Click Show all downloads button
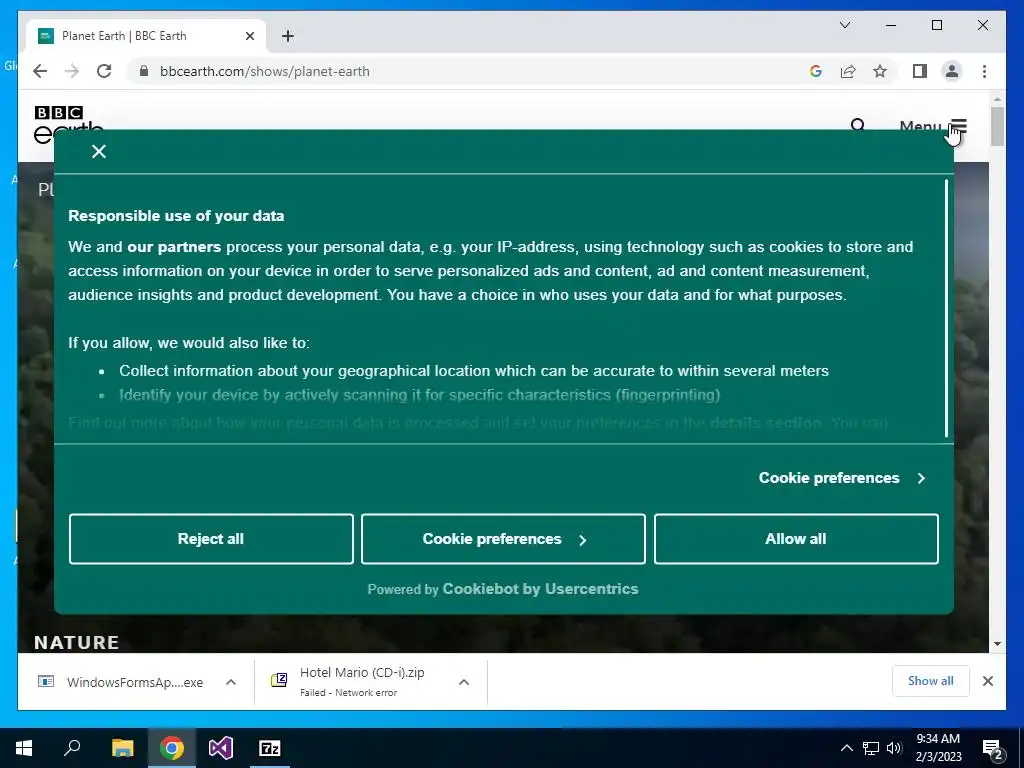This screenshot has width=1024, height=768. tap(931, 681)
